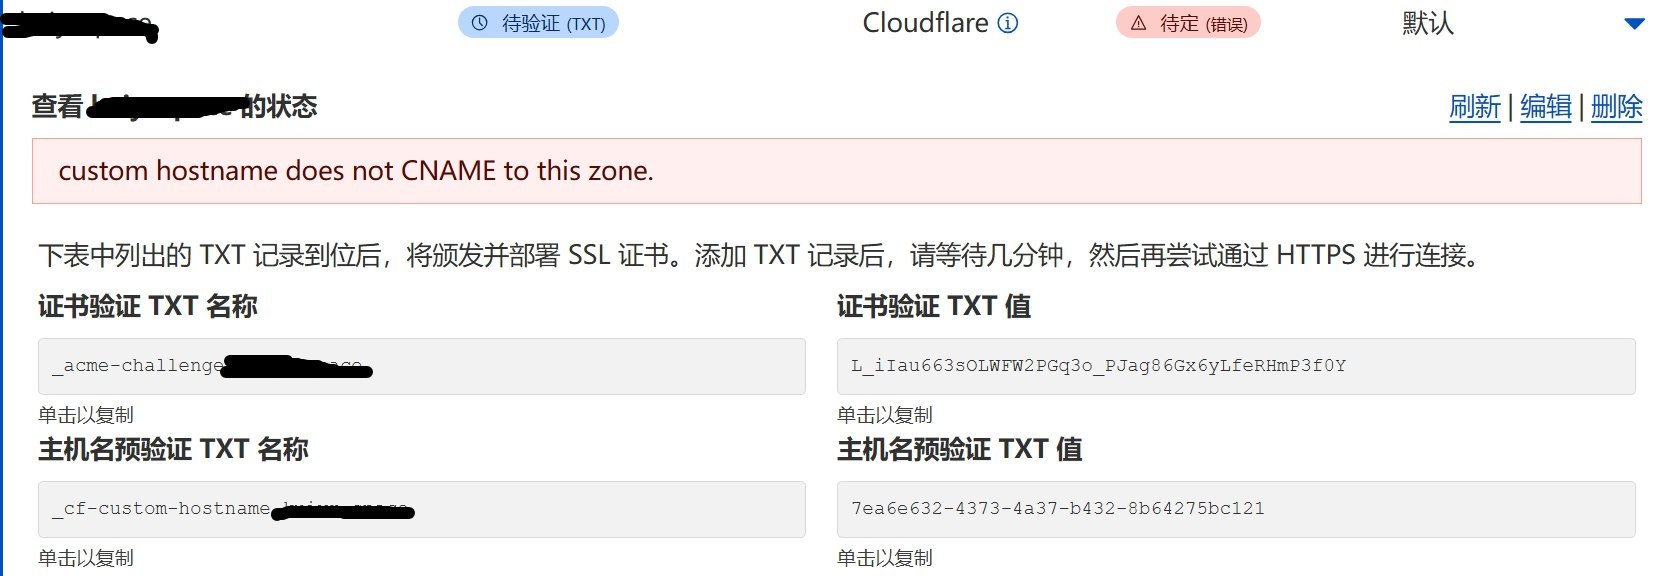The image size is (1672, 576).
Task: Click 单击以复制 under the _cf-custom-hostname name field
Action: pyautogui.click(x=86, y=558)
